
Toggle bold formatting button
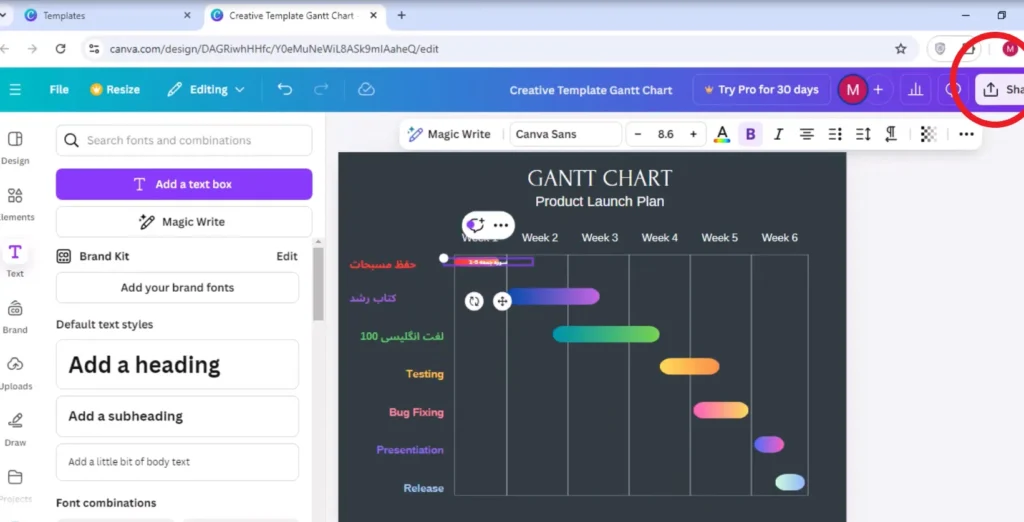750,134
